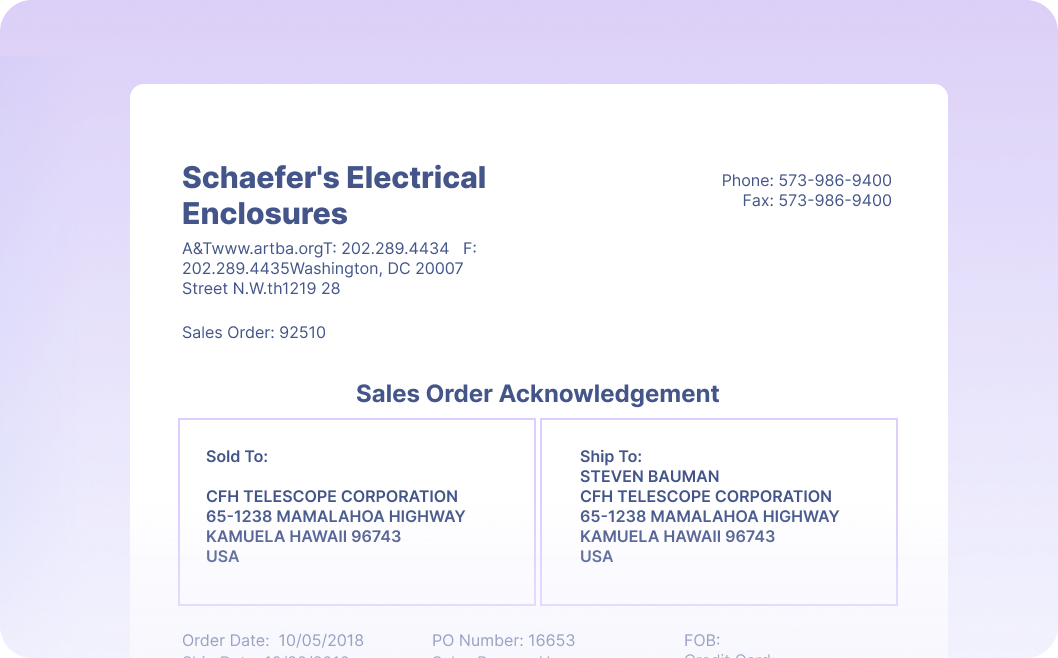Screen dimensions: 1058x658
Task: Click the Sold To: label
Action: tap(237, 457)
